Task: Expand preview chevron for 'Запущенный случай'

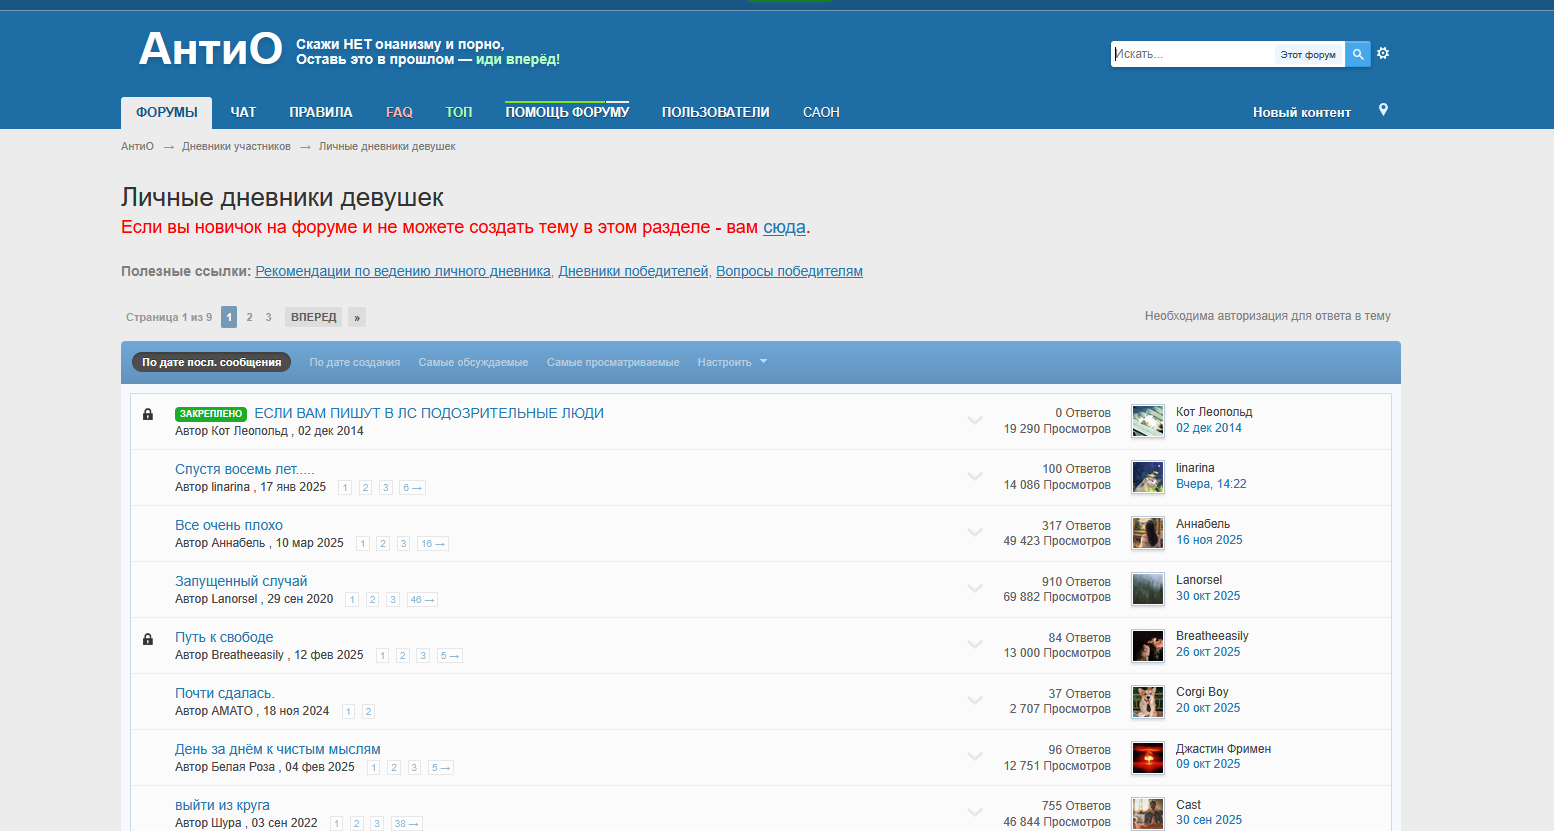Action: tap(975, 589)
